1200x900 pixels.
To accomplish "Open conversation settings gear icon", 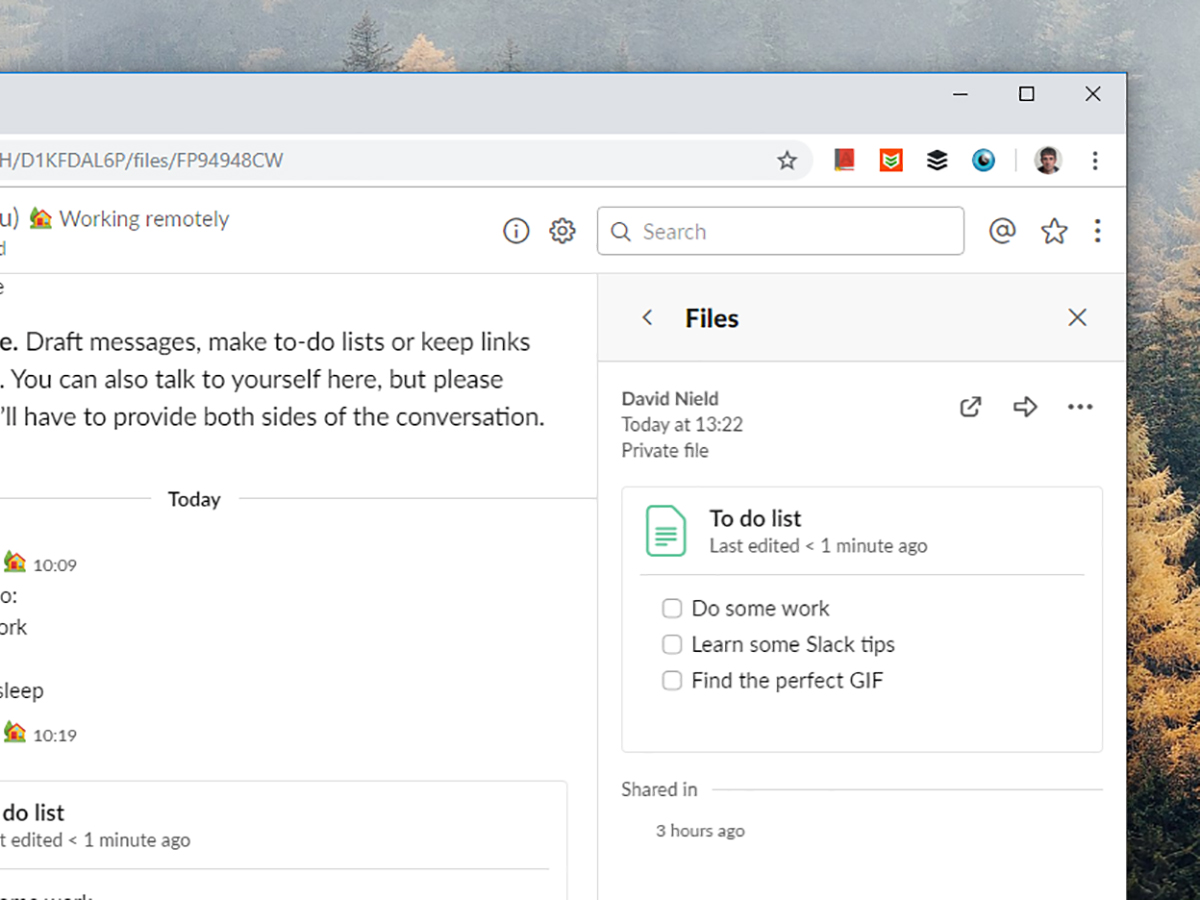I will click(x=562, y=232).
